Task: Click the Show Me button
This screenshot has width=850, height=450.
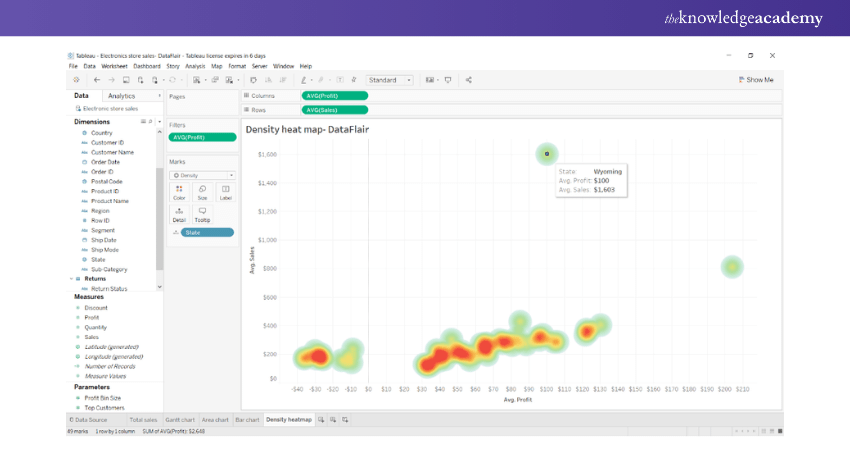Action: 756,79
